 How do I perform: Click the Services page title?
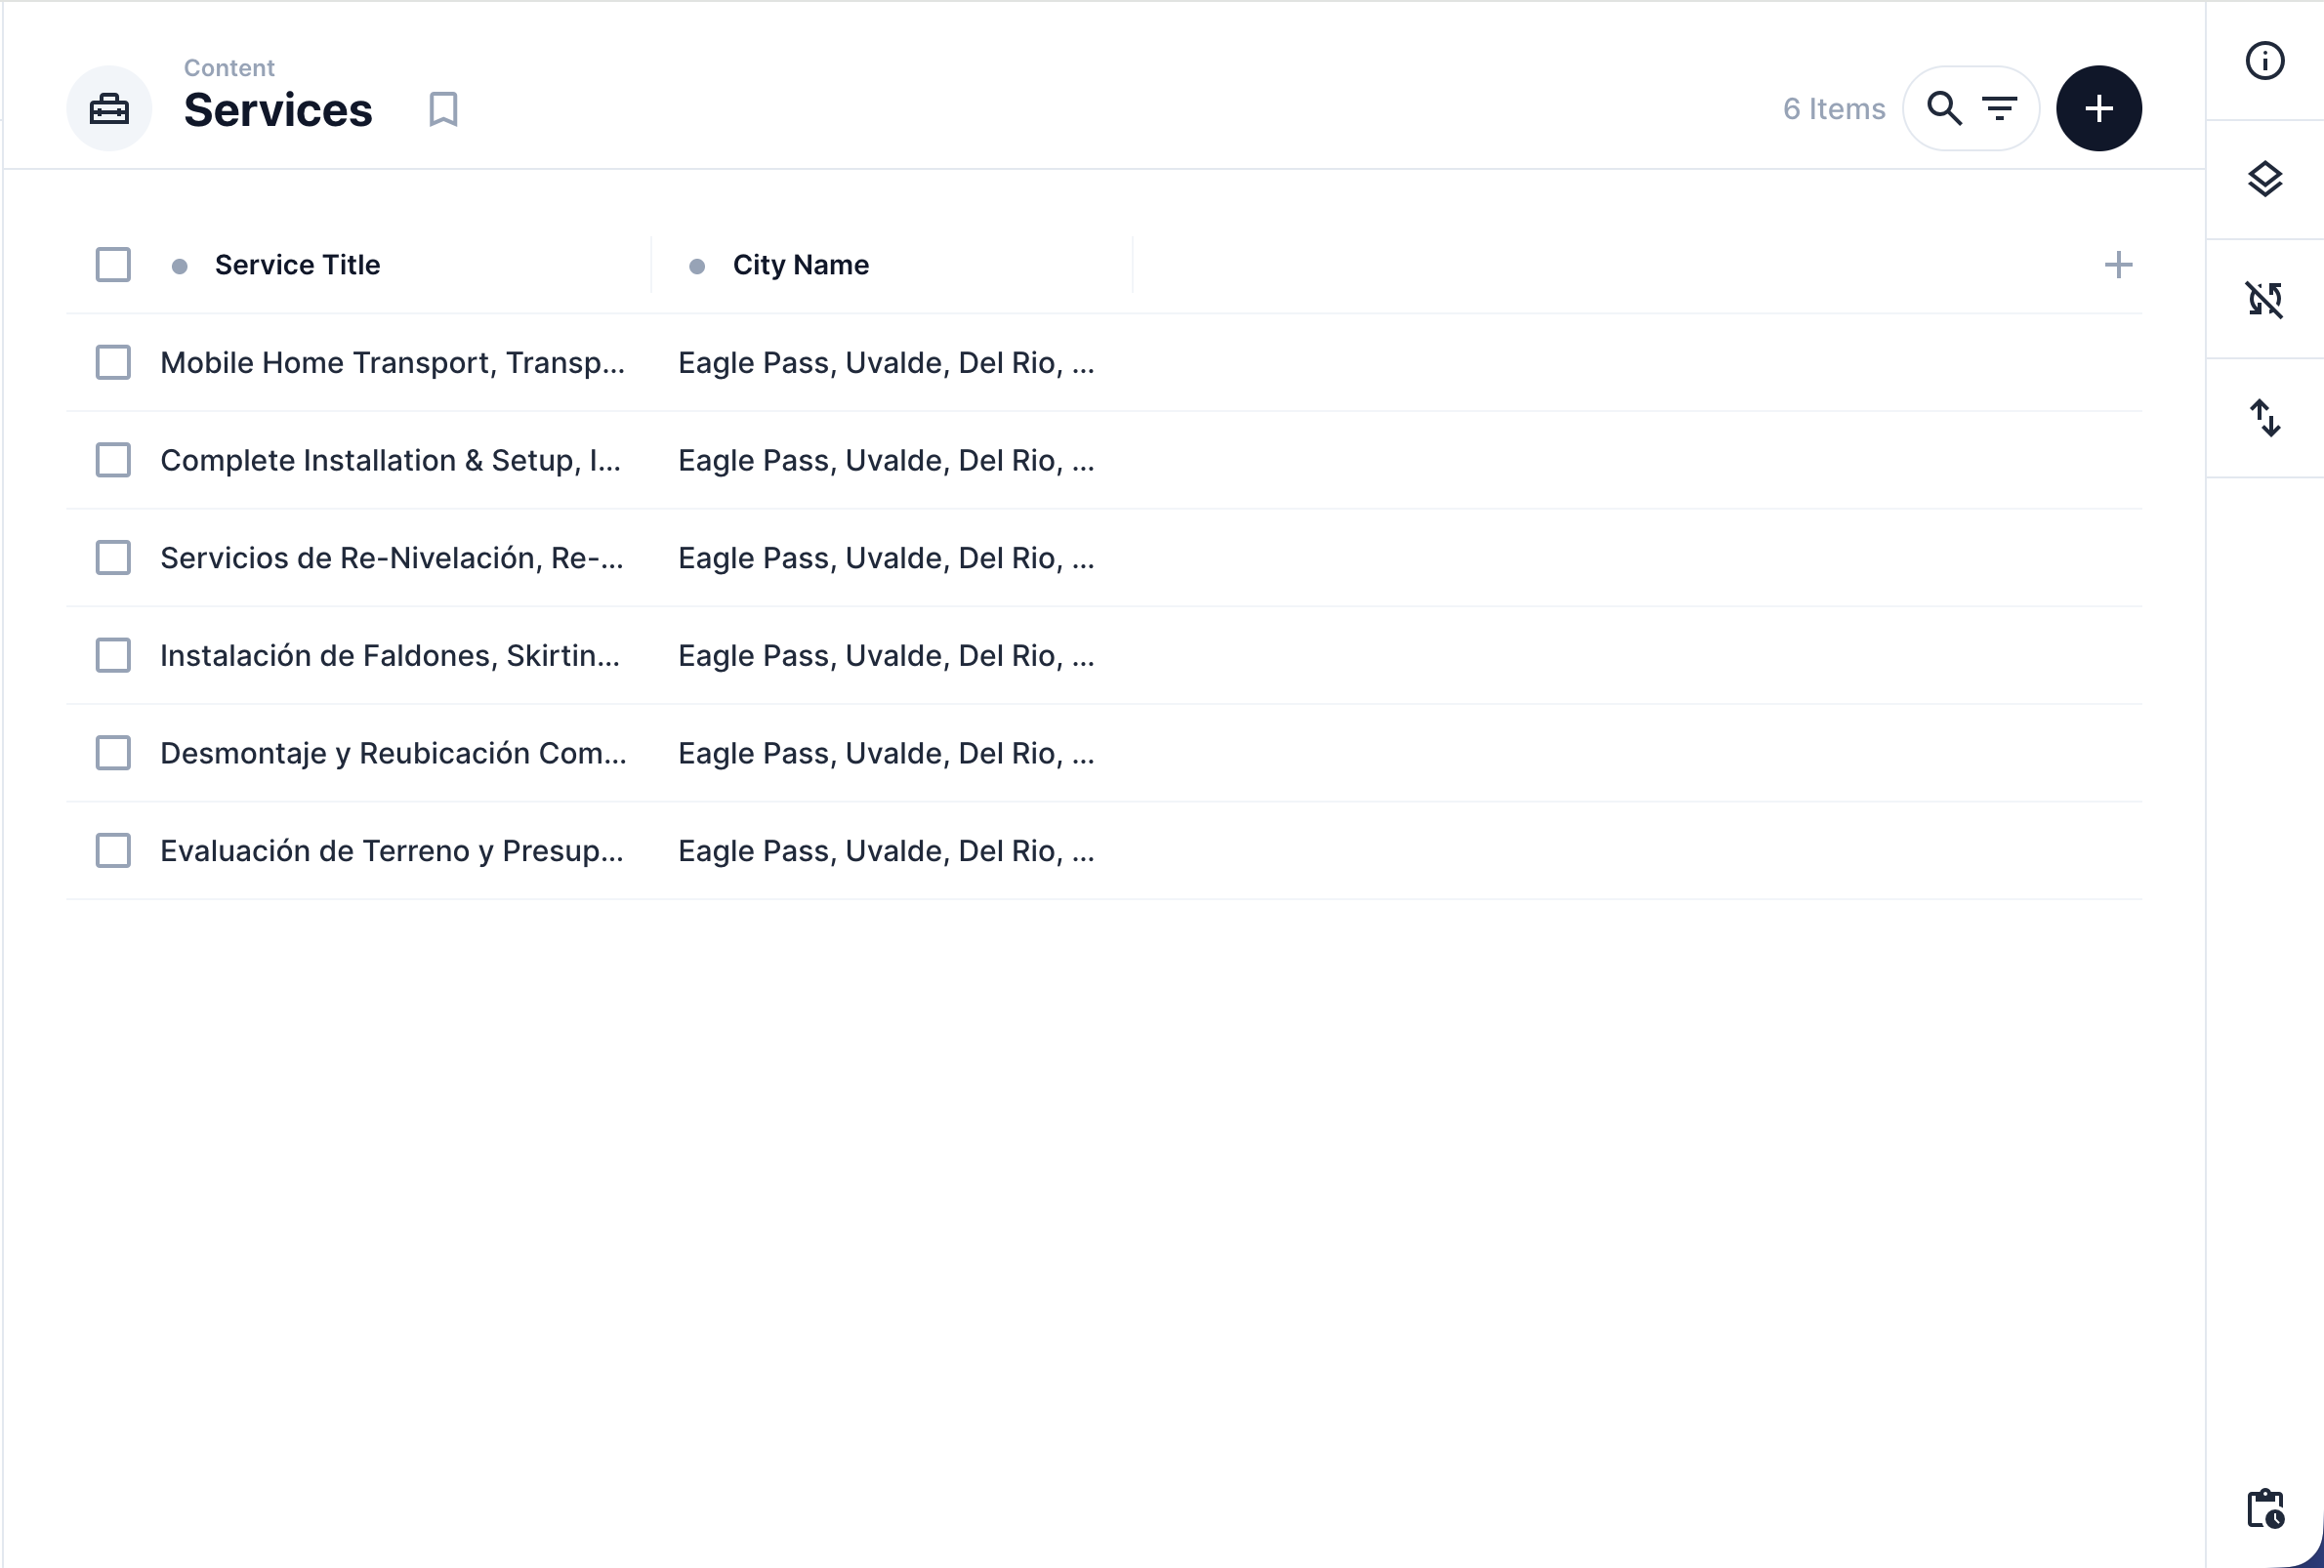click(x=277, y=109)
